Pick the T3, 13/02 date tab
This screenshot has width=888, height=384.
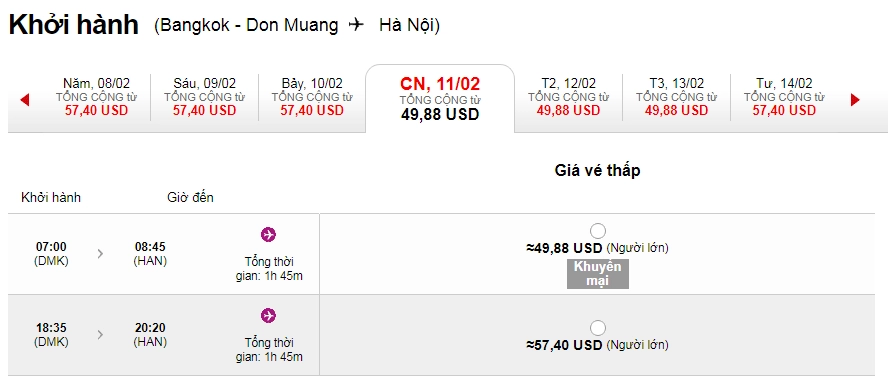pos(676,97)
